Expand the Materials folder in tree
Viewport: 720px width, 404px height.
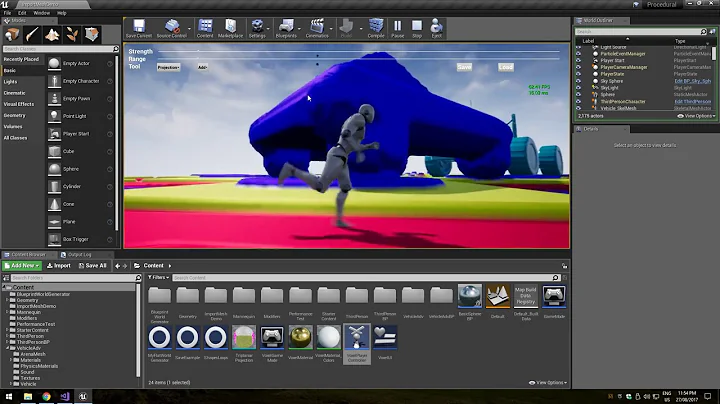click(11, 360)
